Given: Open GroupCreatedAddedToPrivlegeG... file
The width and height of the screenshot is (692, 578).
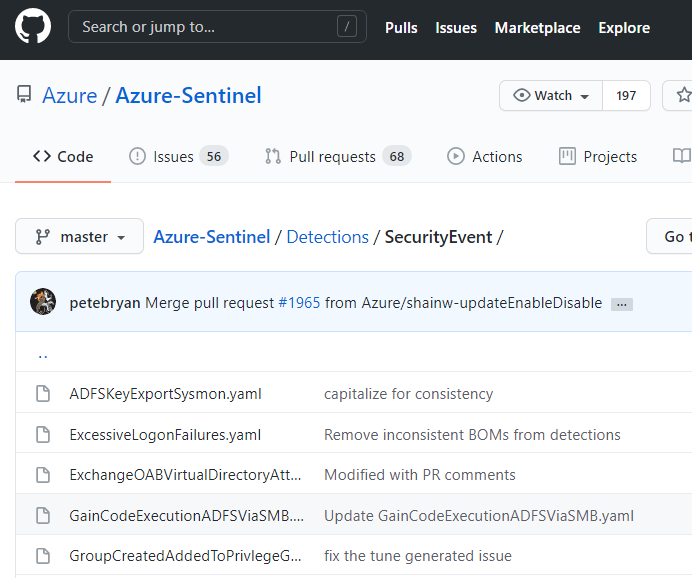Looking at the screenshot, I should (x=185, y=556).
